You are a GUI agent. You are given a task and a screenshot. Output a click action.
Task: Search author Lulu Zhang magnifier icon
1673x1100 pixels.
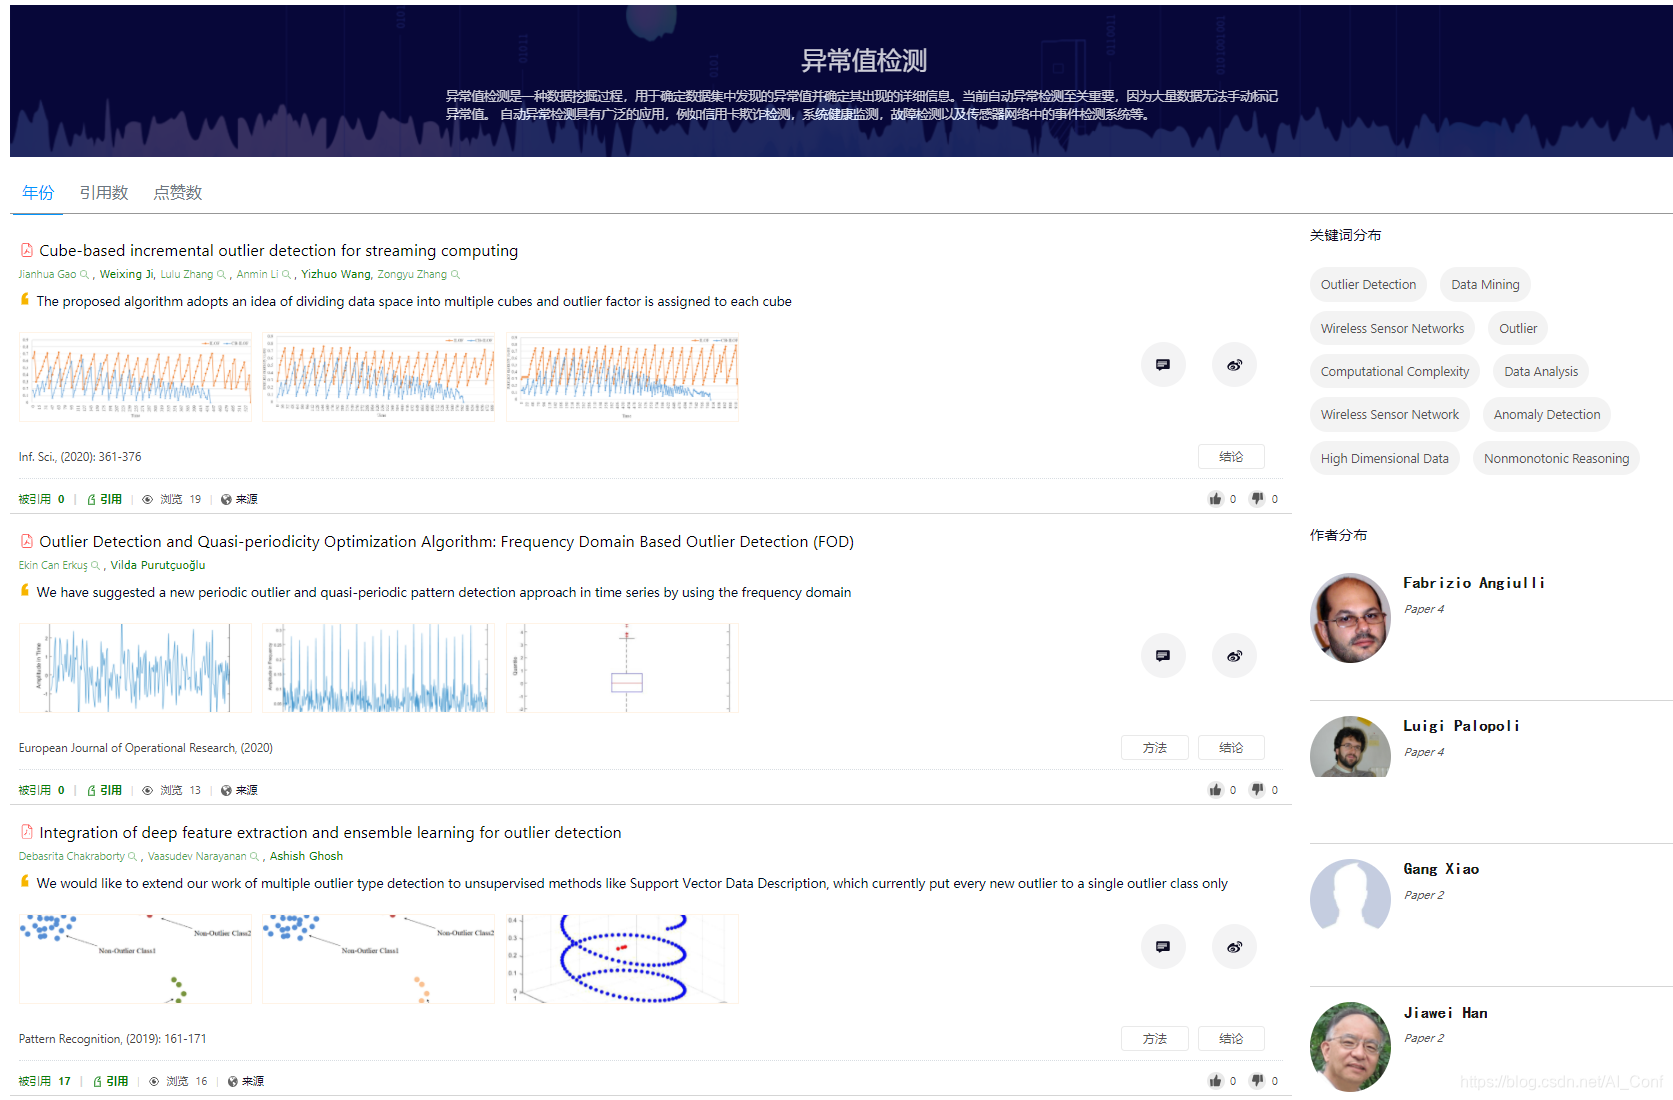click(221, 275)
